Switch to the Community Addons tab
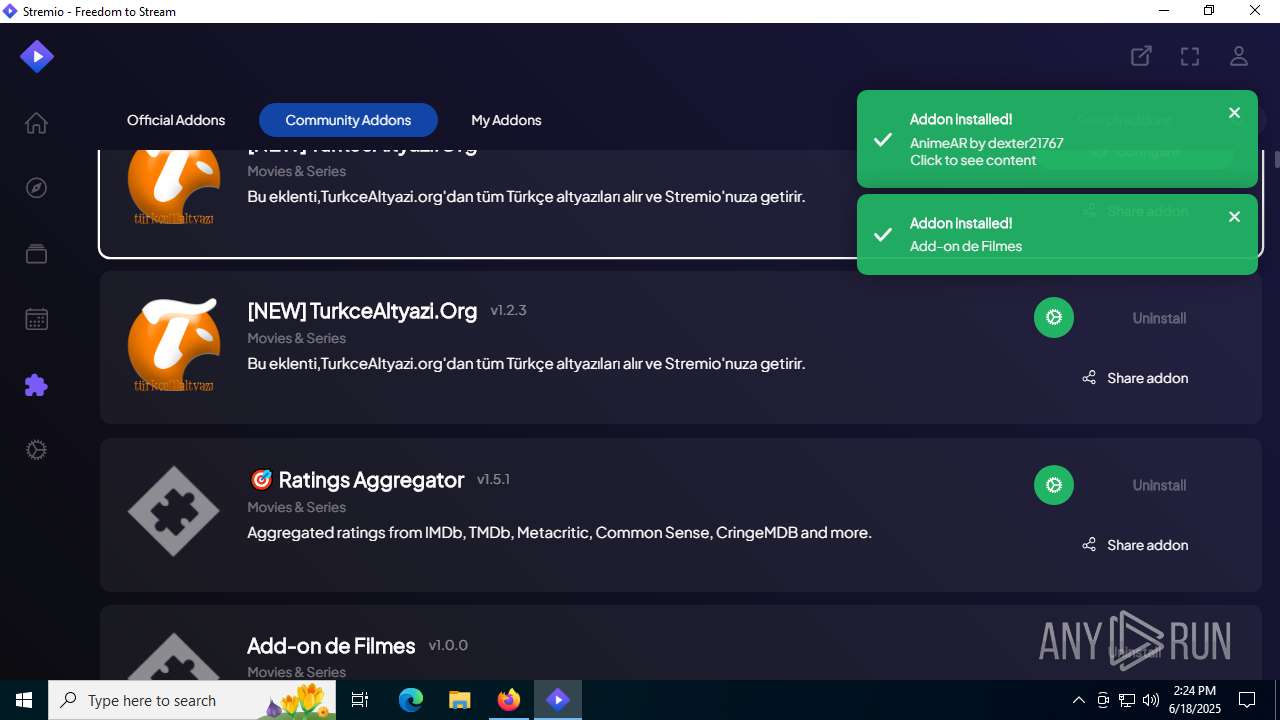 pos(348,120)
